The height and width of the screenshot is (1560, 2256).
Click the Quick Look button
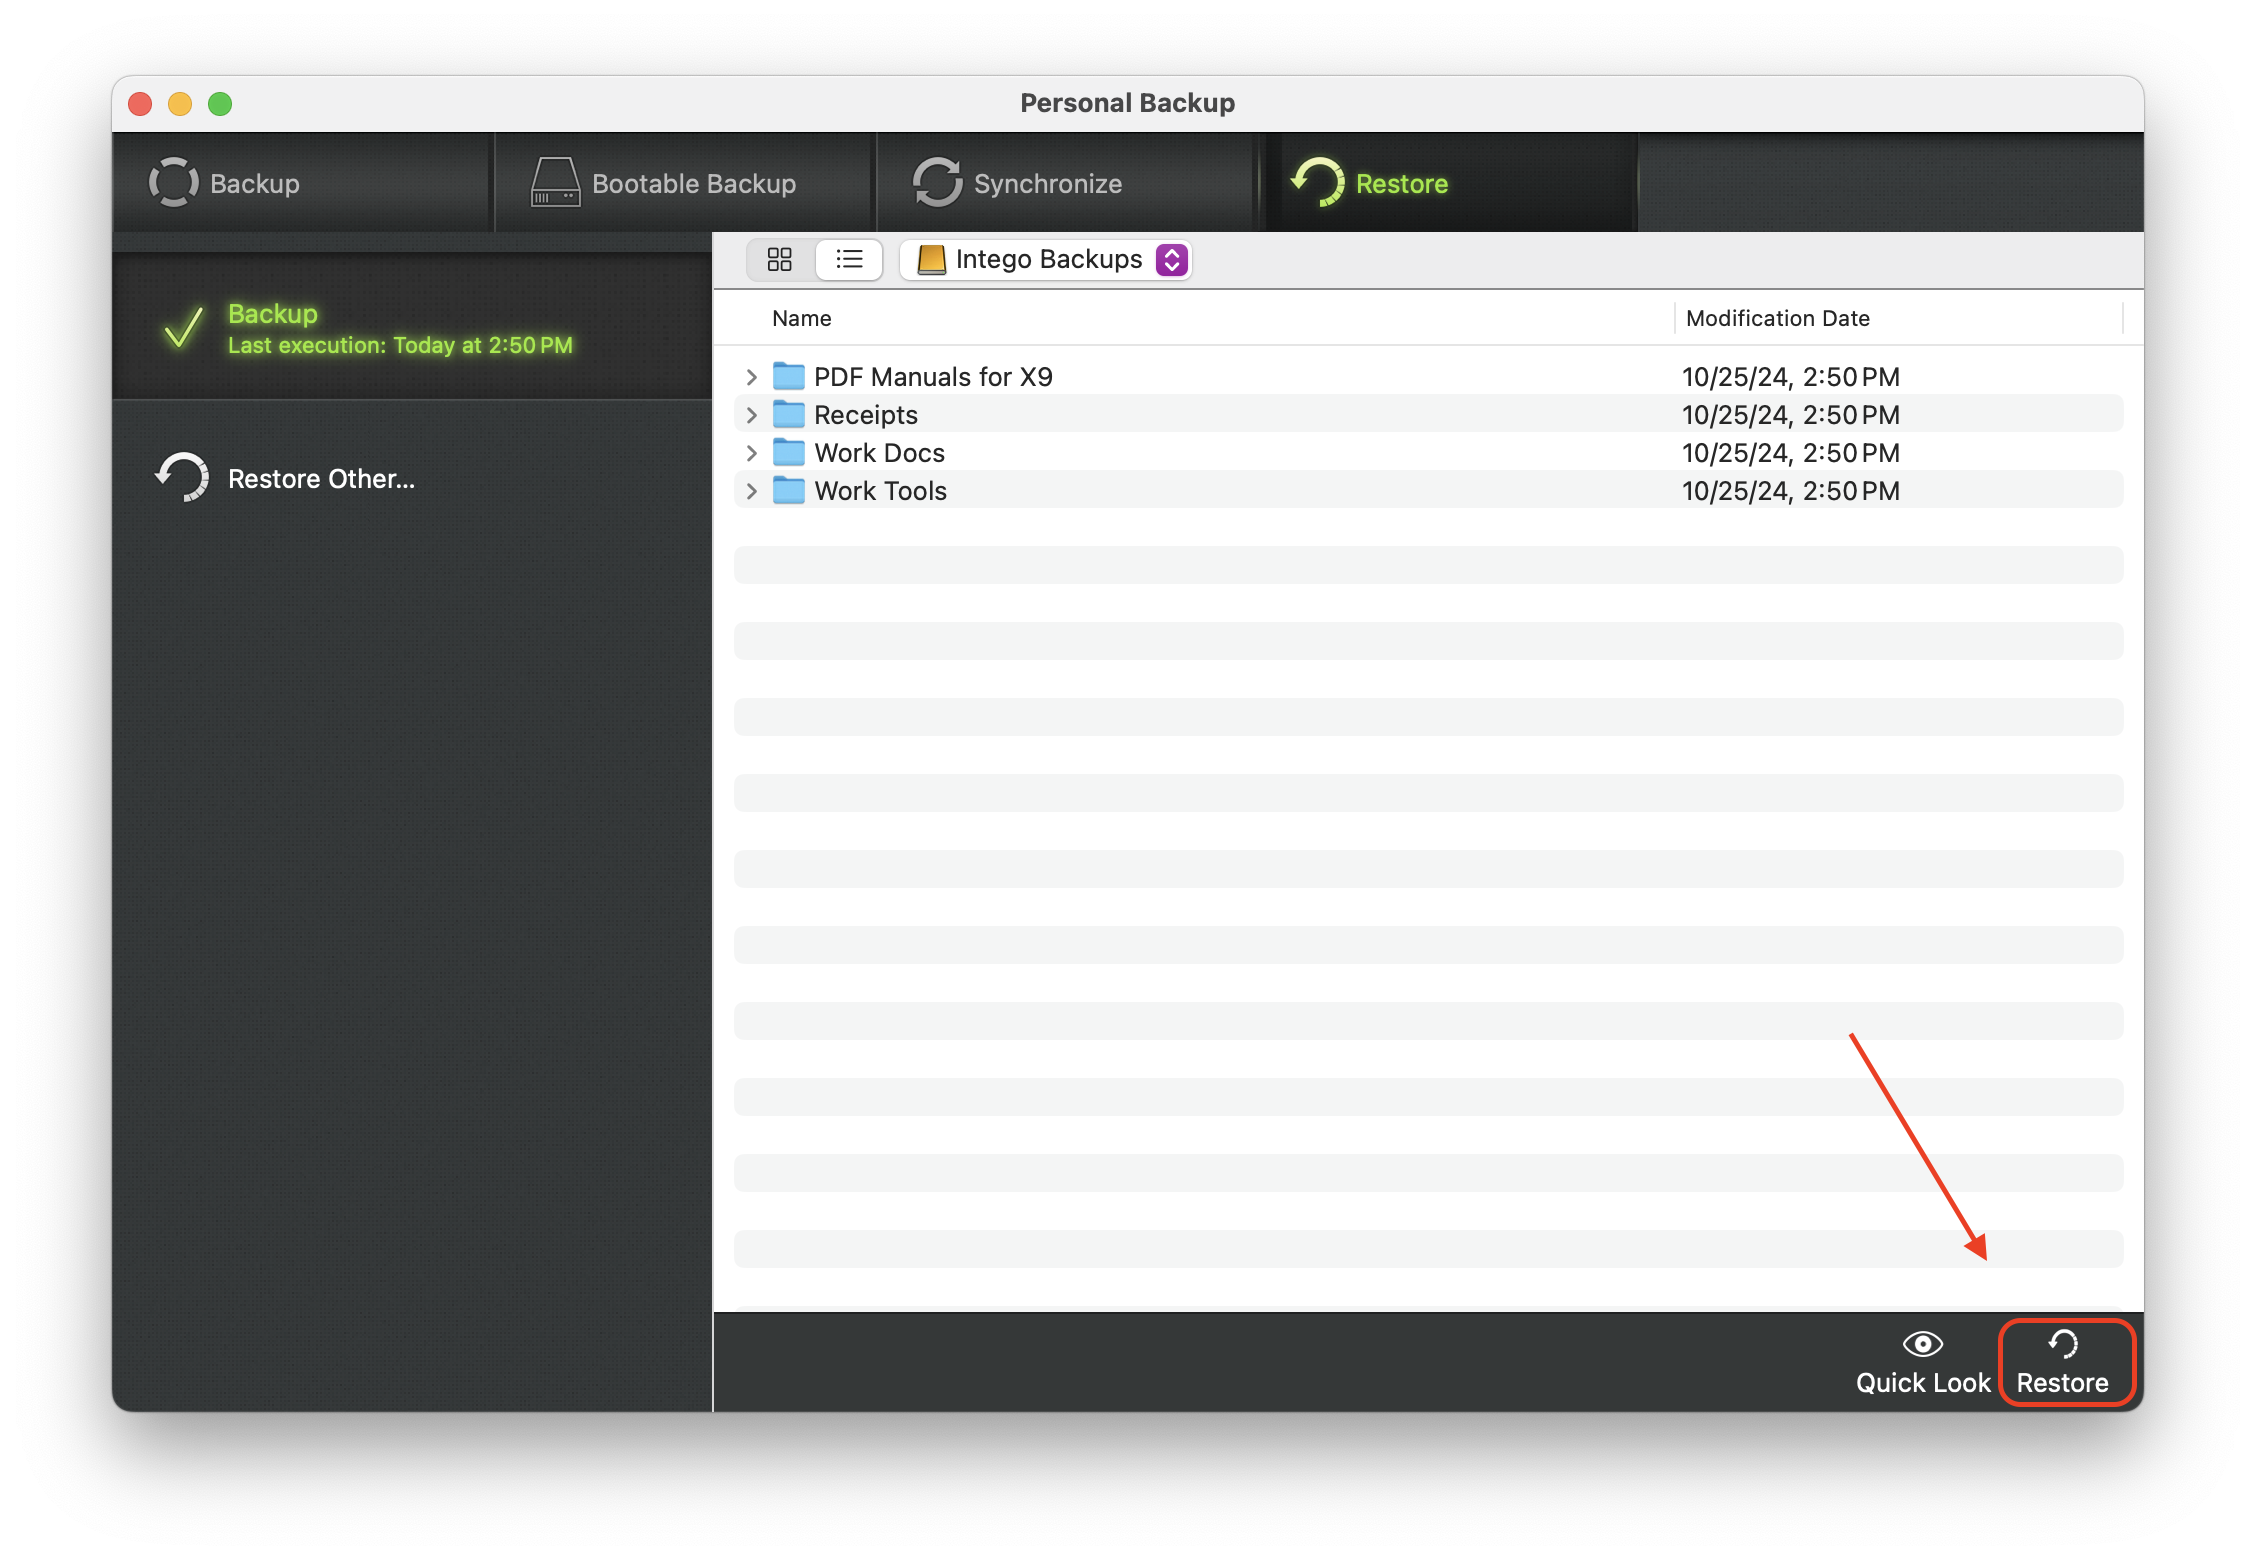(1923, 1363)
